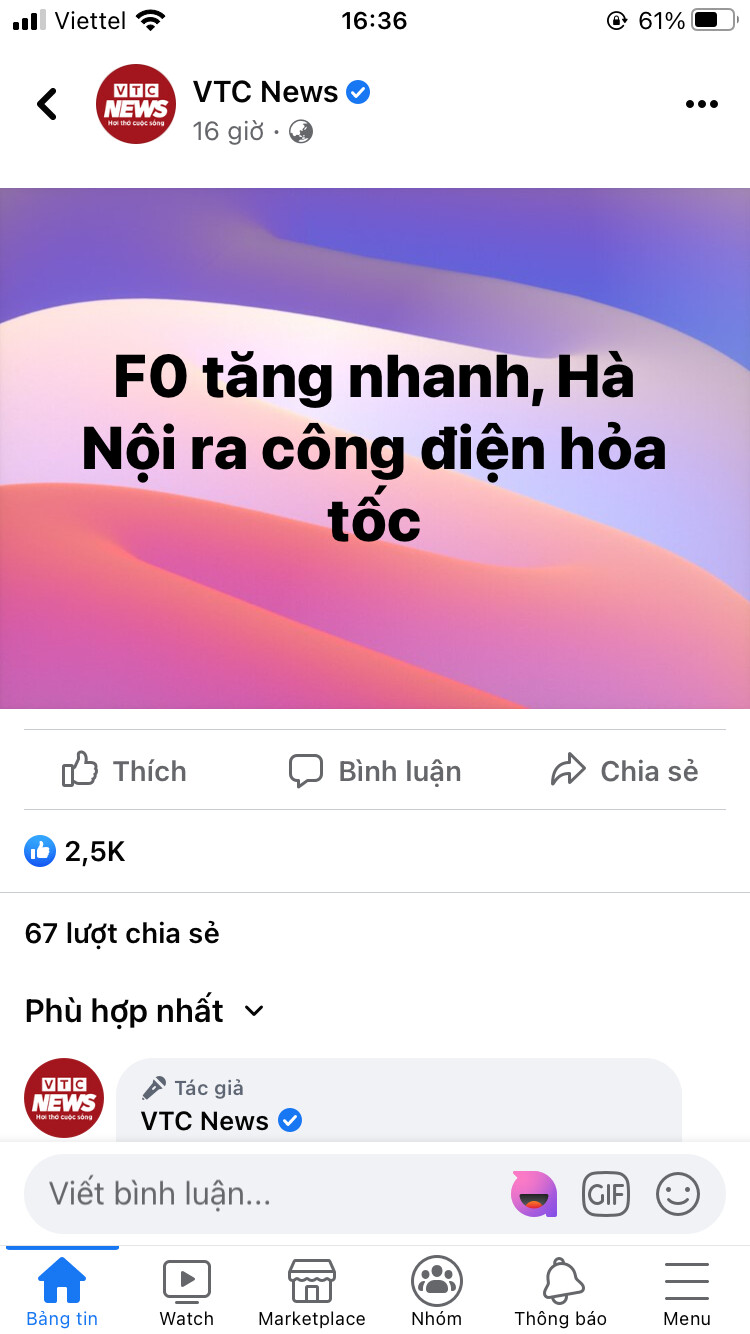Open the Thông báo notifications tab
The image size is (750, 1334).
pos(561,1292)
